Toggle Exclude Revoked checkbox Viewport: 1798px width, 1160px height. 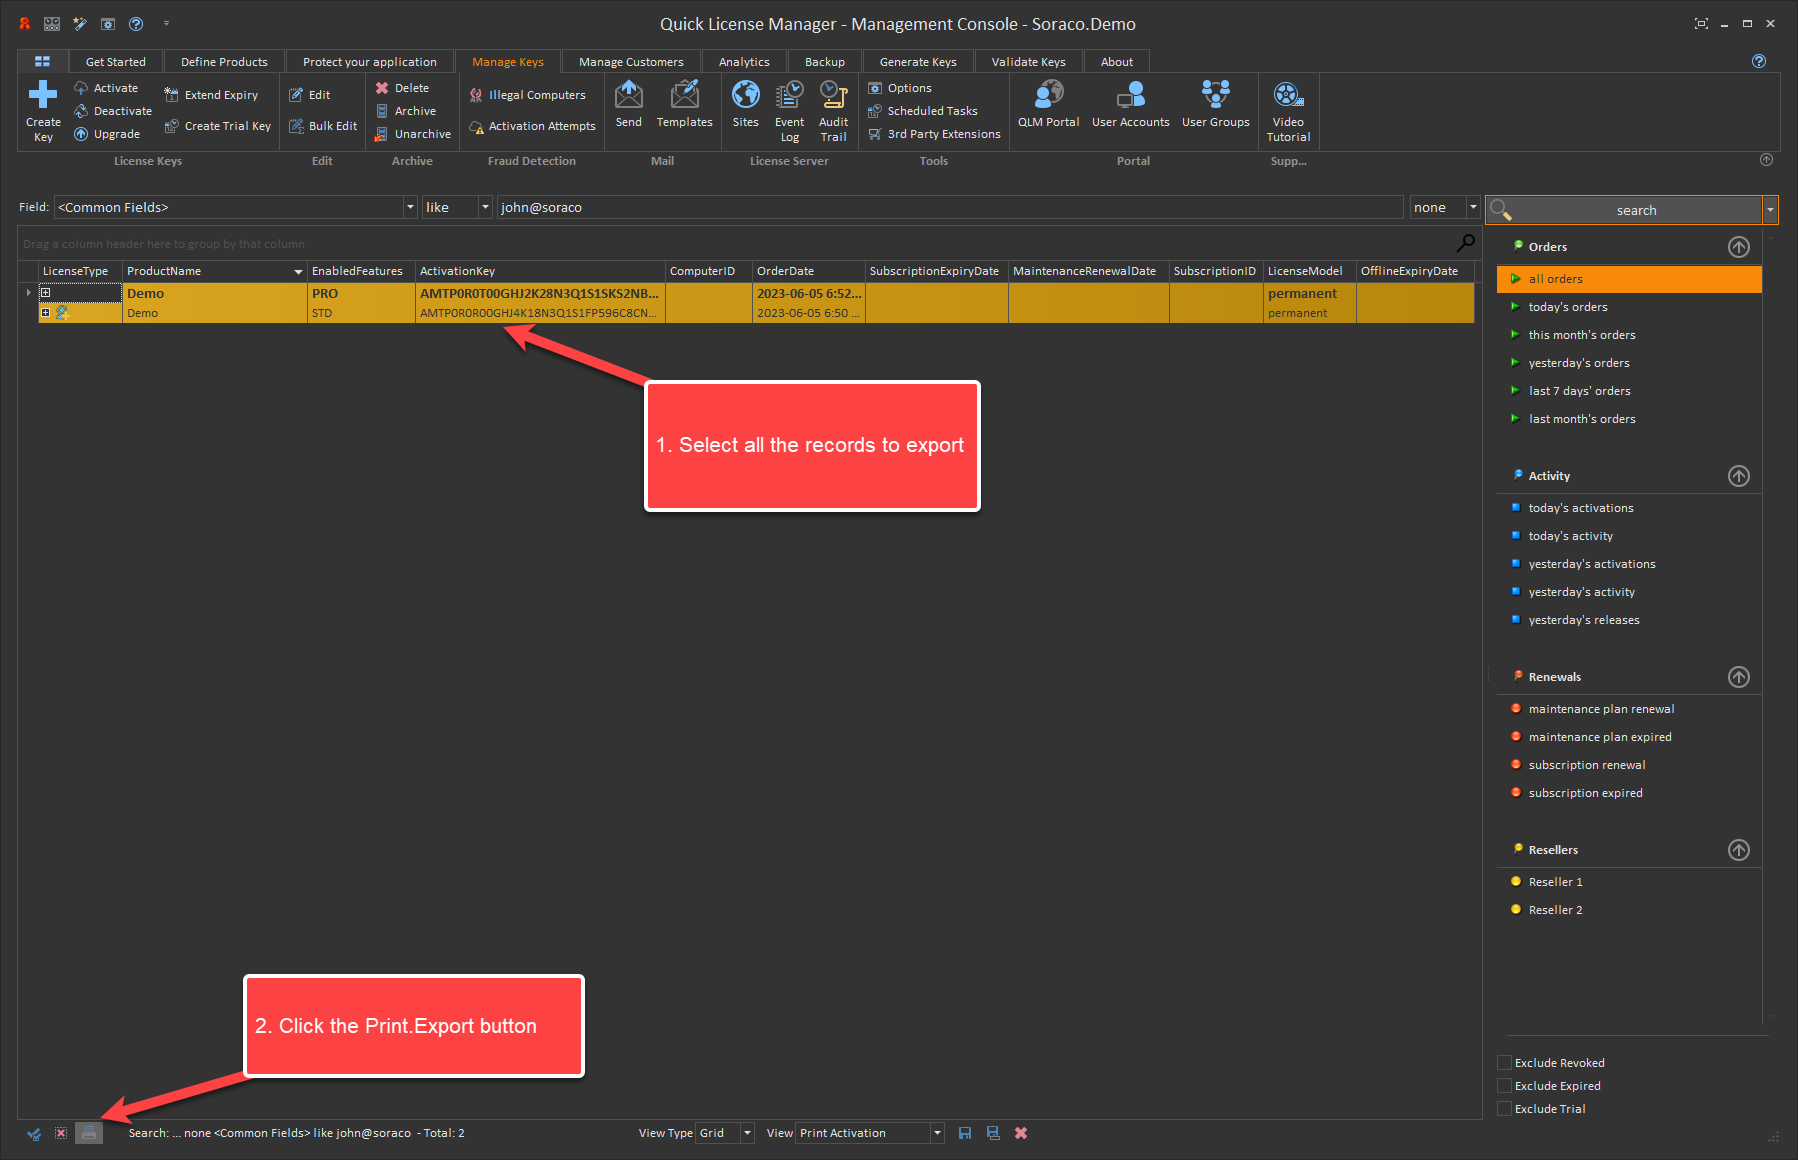tap(1504, 1062)
